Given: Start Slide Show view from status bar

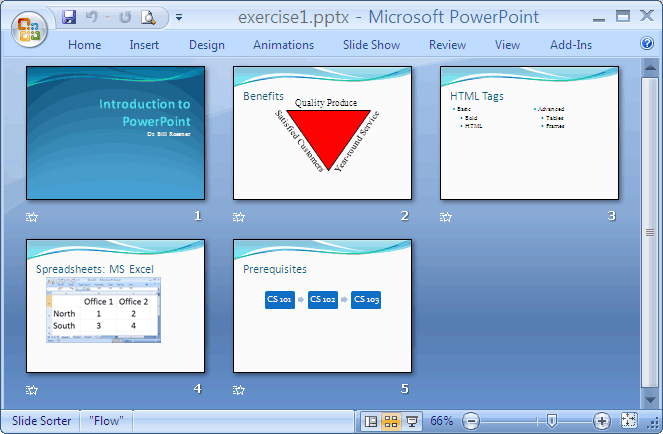Looking at the screenshot, I should [x=412, y=421].
